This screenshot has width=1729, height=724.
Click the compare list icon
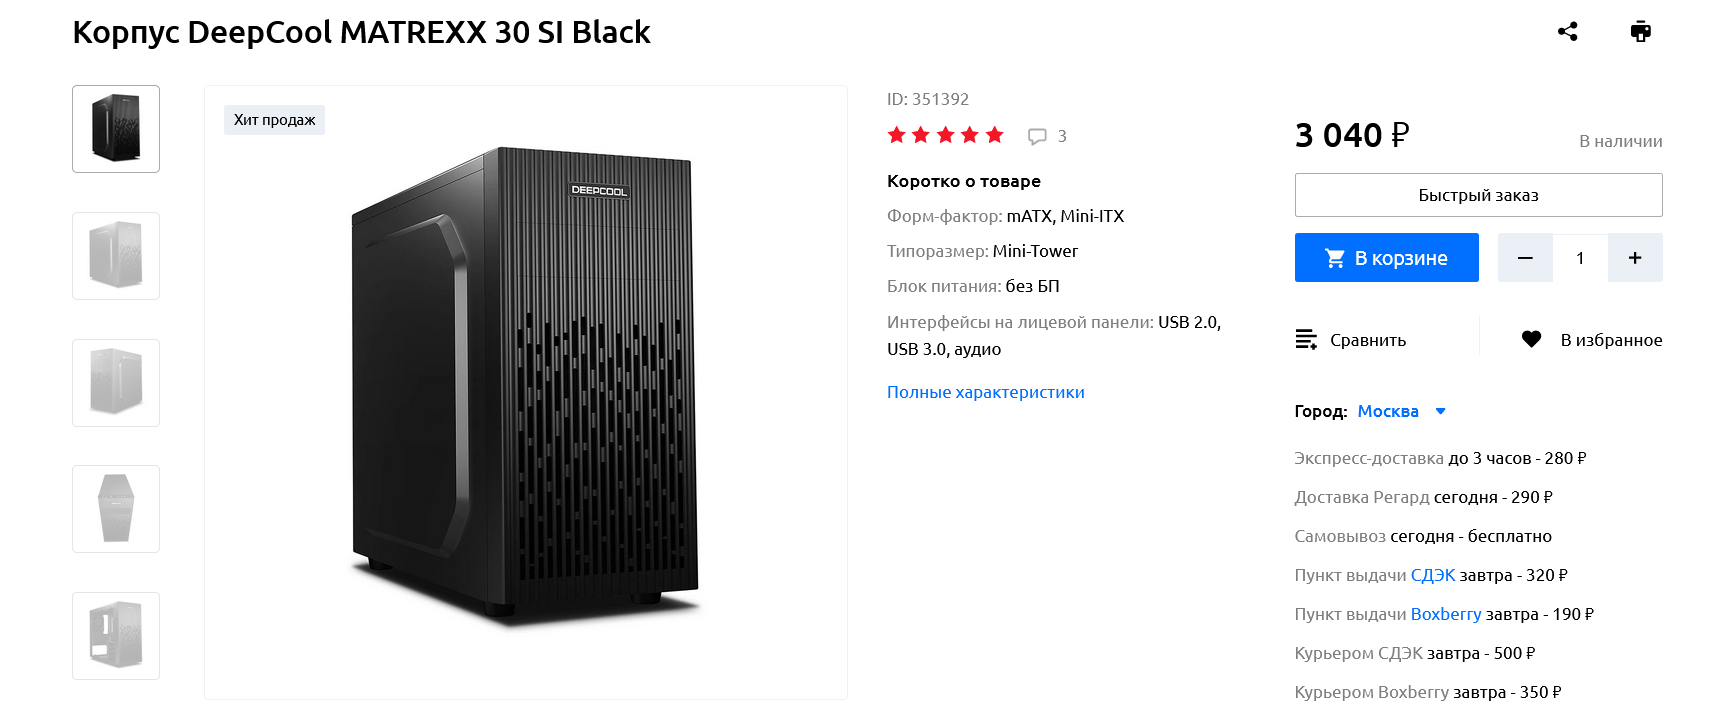click(1306, 340)
